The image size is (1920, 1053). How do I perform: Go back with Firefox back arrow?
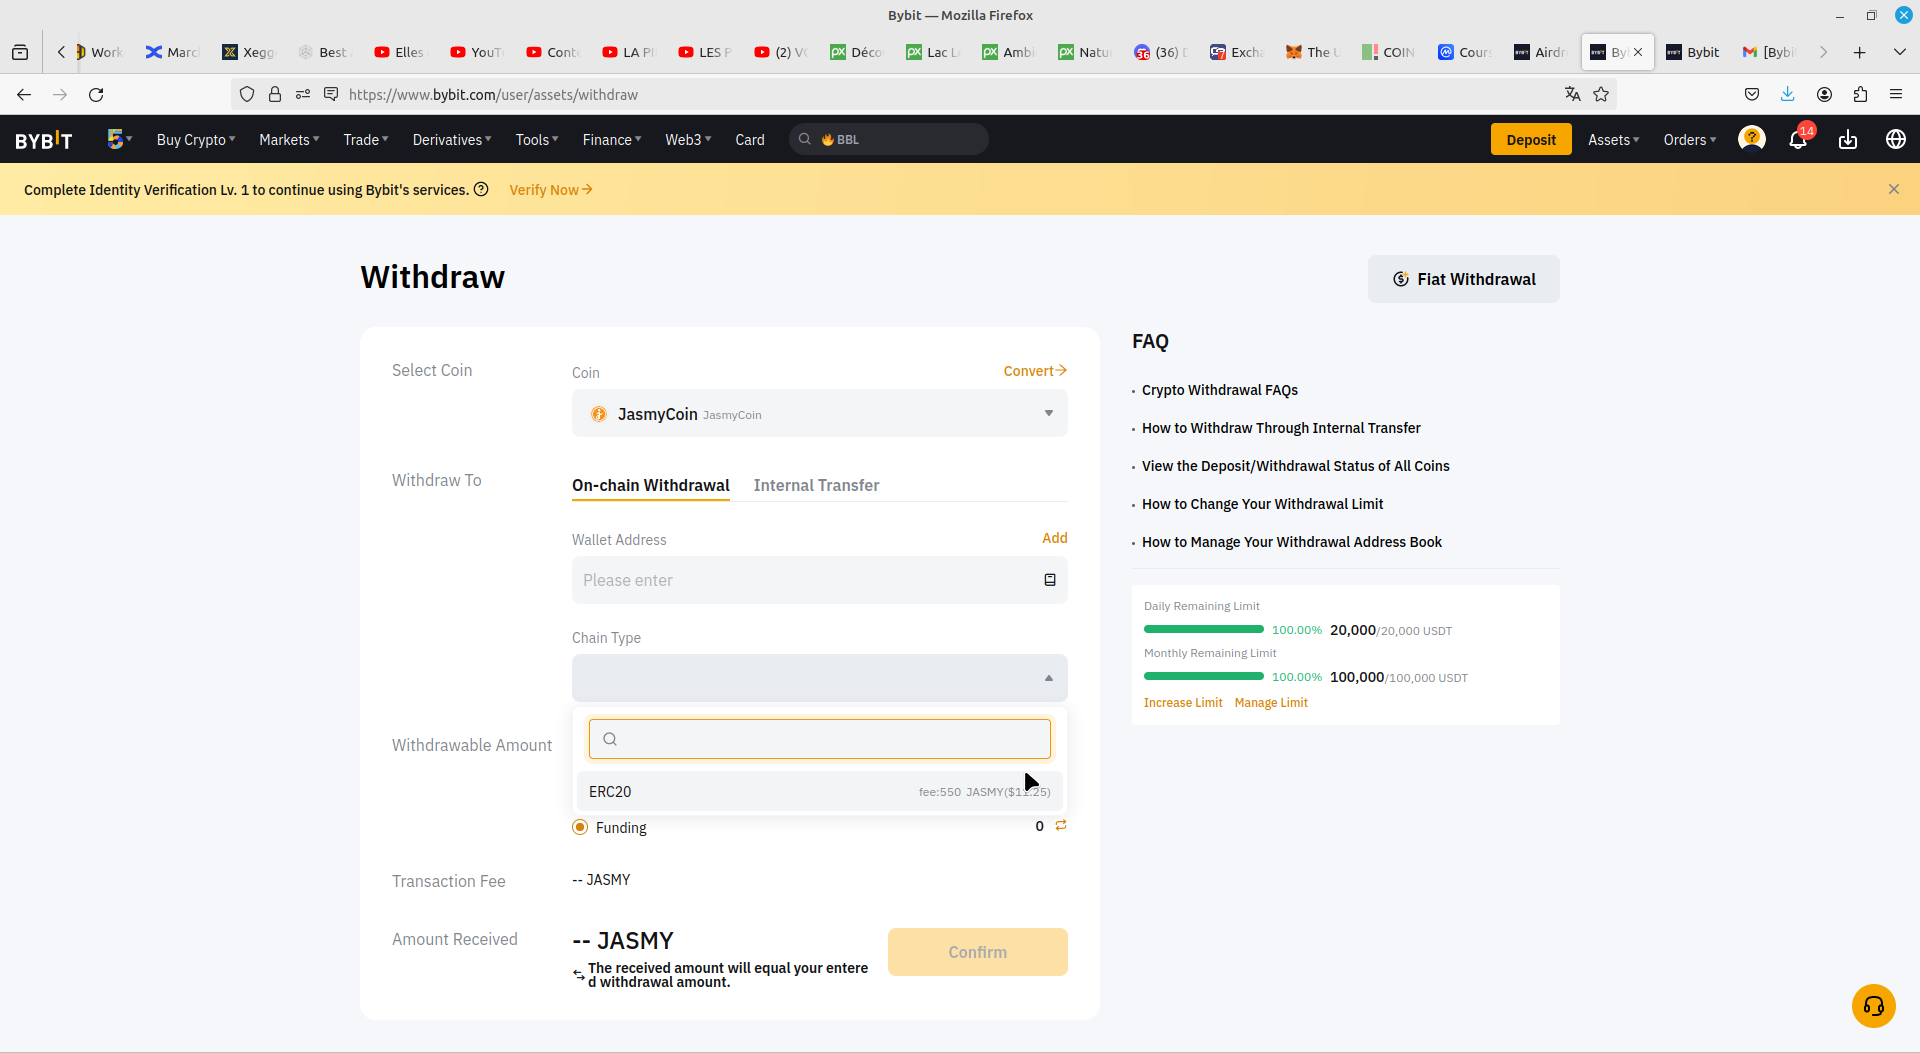tap(24, 95)
